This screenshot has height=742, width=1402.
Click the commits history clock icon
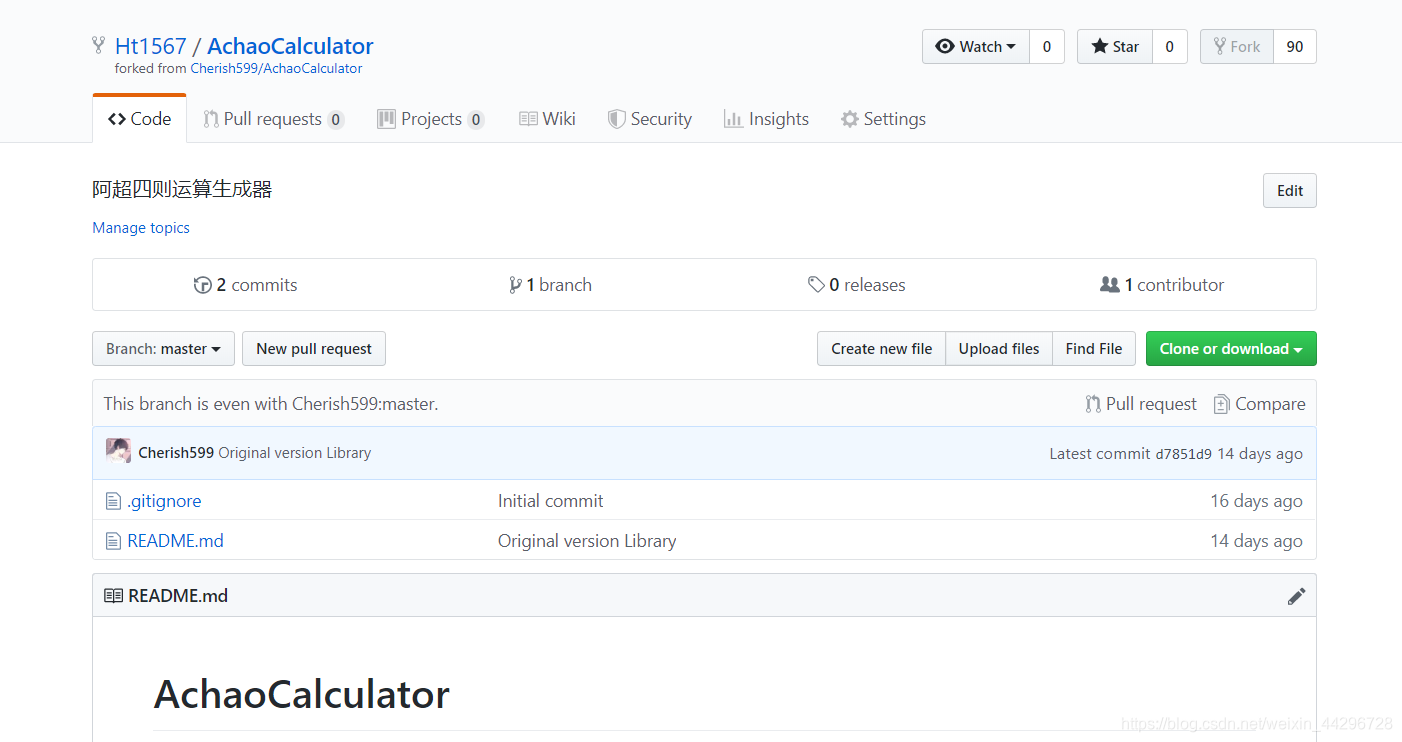coord(202,285)
